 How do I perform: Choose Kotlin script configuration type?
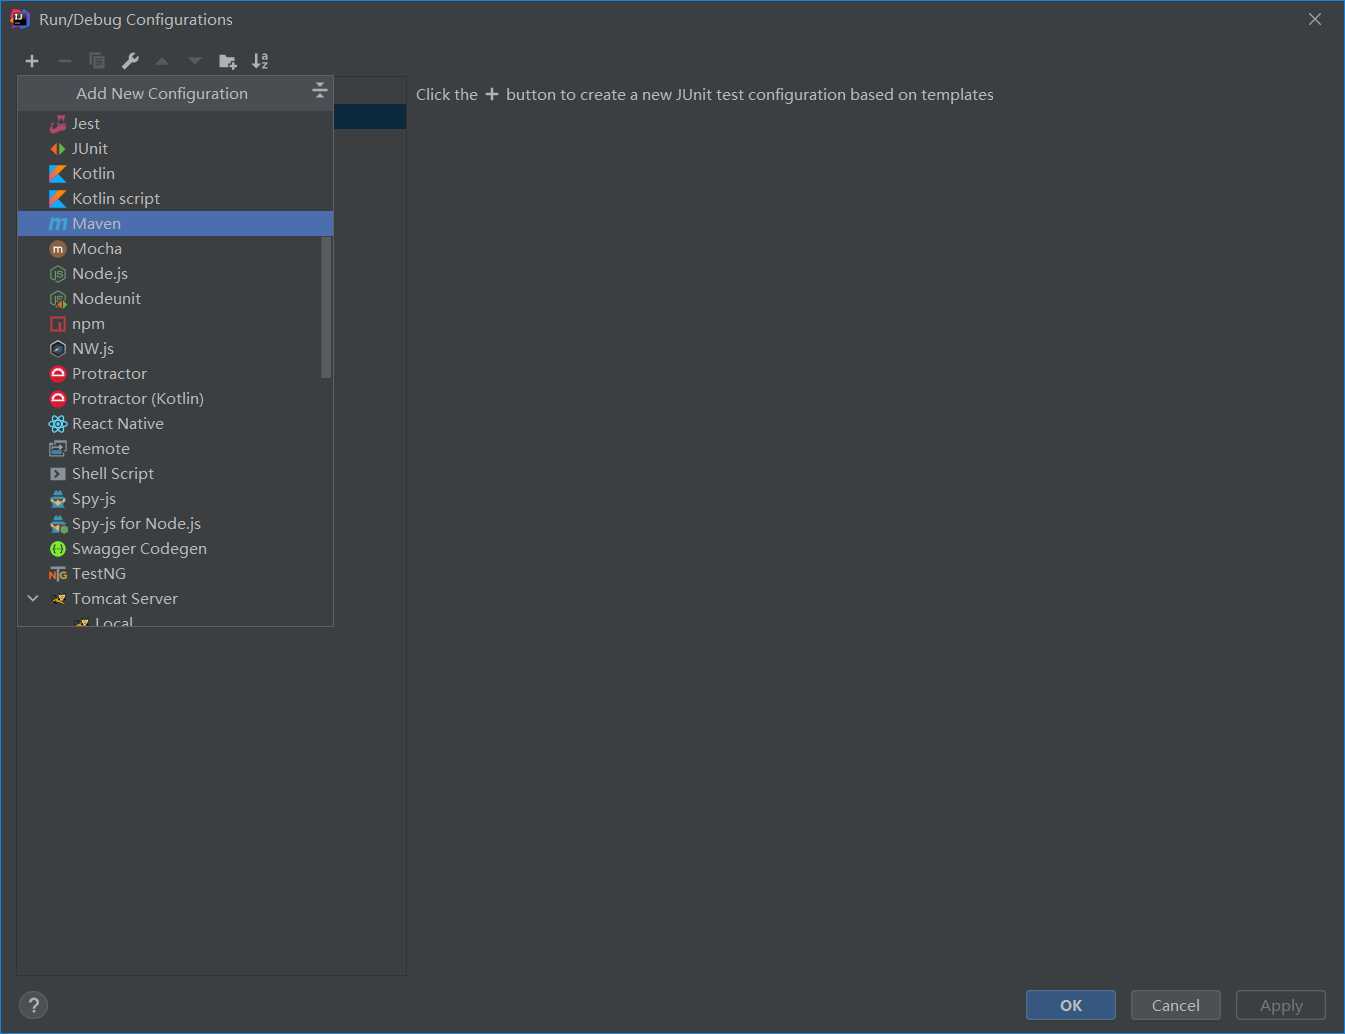[175, 199]
